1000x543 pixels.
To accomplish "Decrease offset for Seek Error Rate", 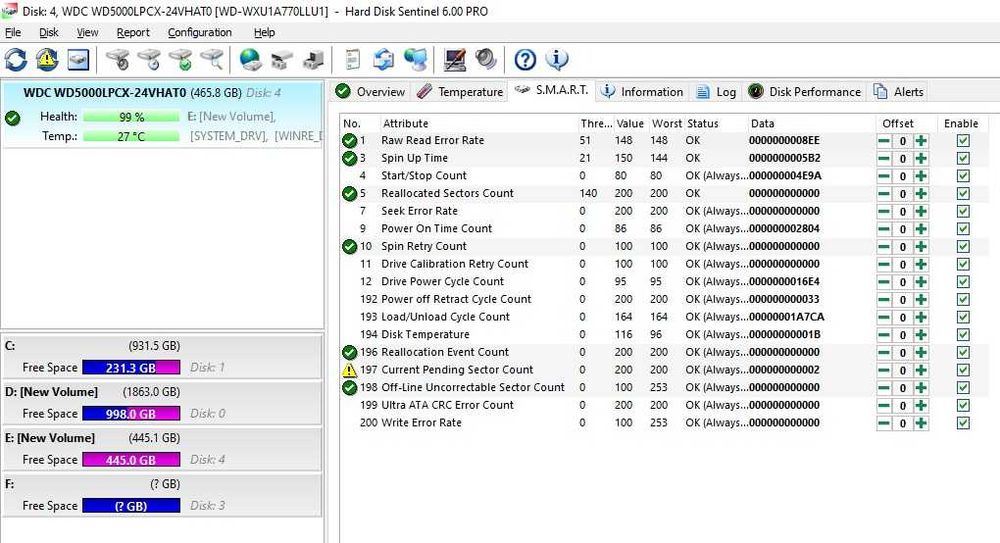I will click(884, 211).
